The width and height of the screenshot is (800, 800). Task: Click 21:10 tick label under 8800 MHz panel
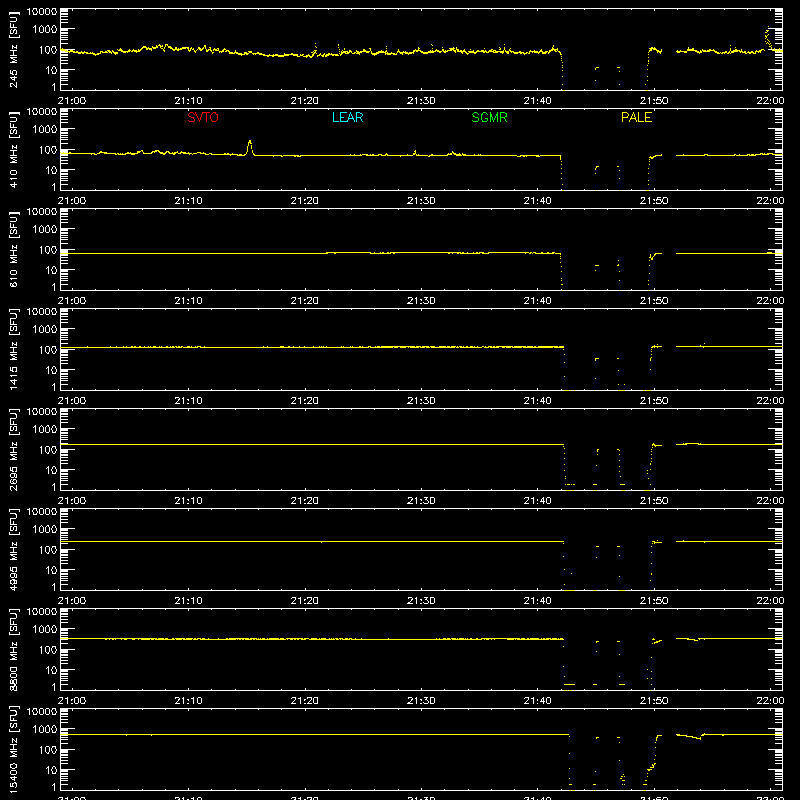coord(188,701)
